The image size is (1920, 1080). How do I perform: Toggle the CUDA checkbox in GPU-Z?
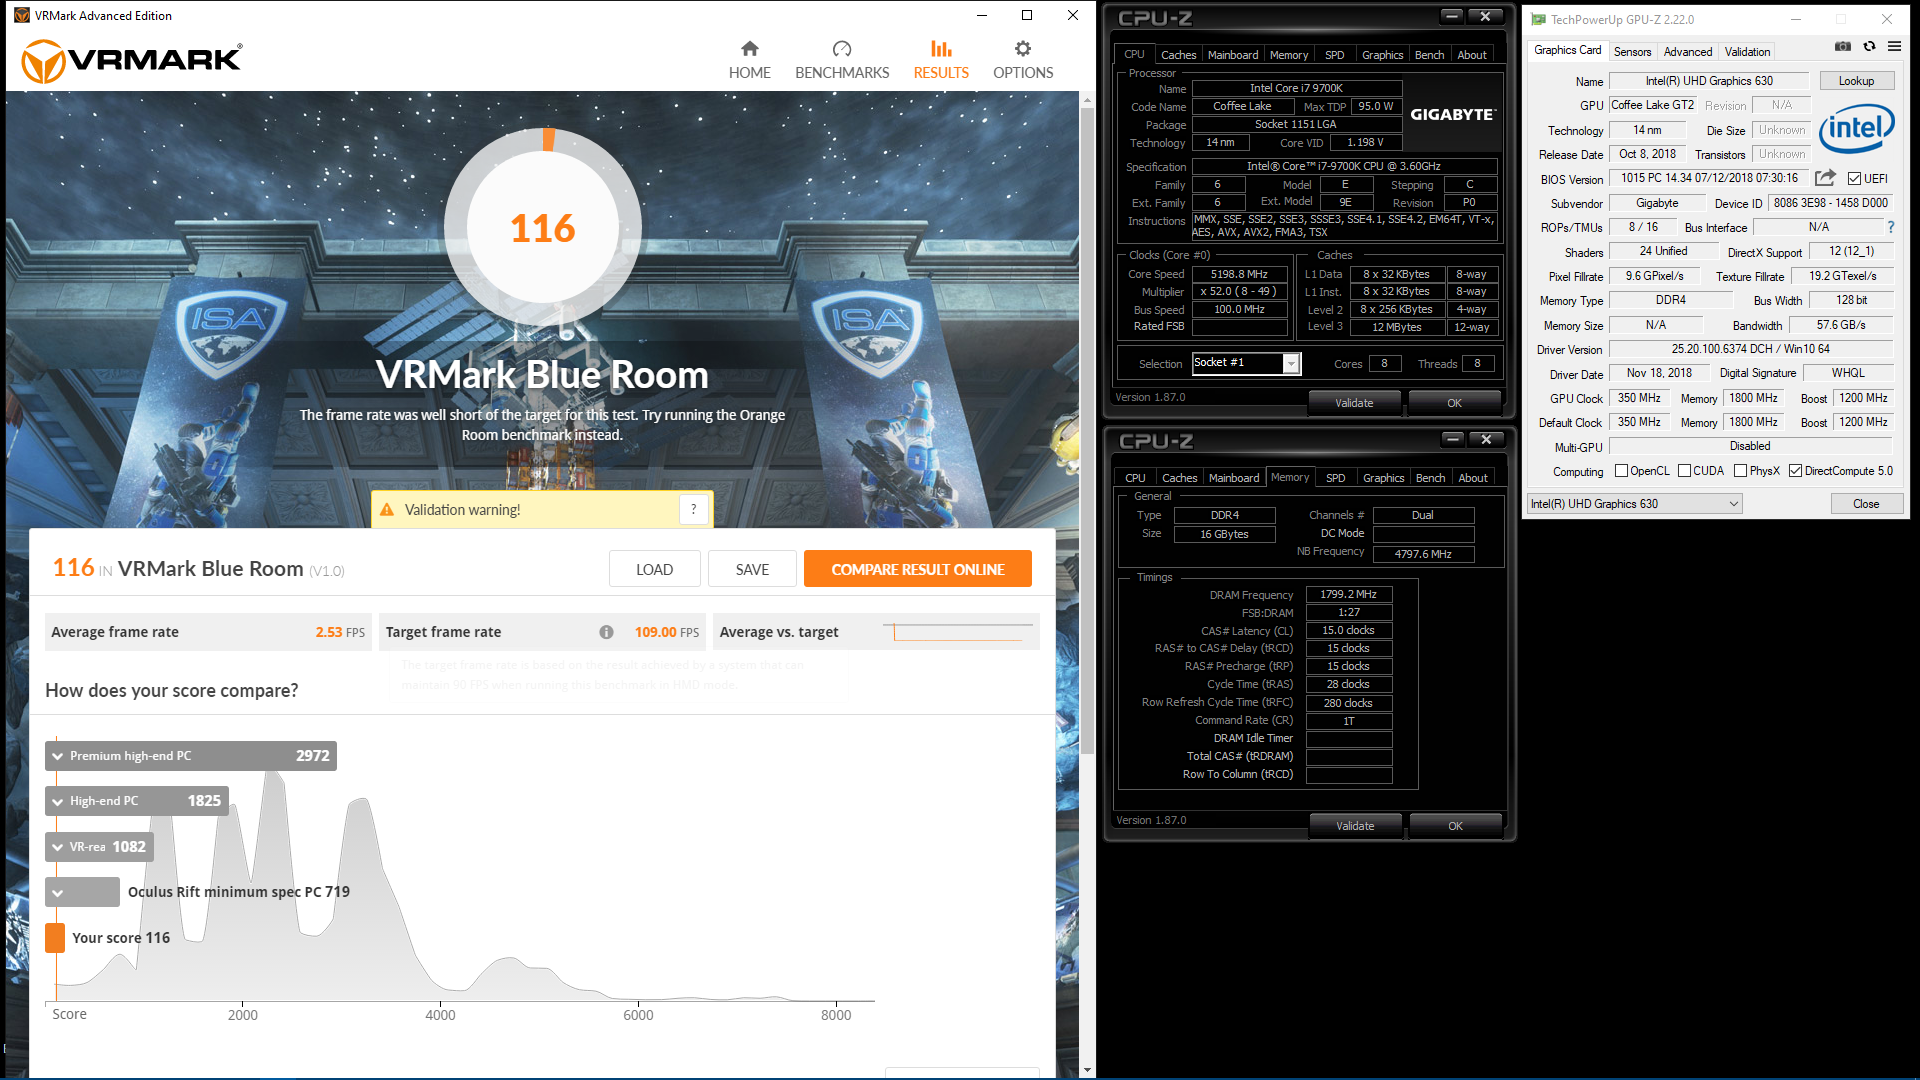[1684, 471]
